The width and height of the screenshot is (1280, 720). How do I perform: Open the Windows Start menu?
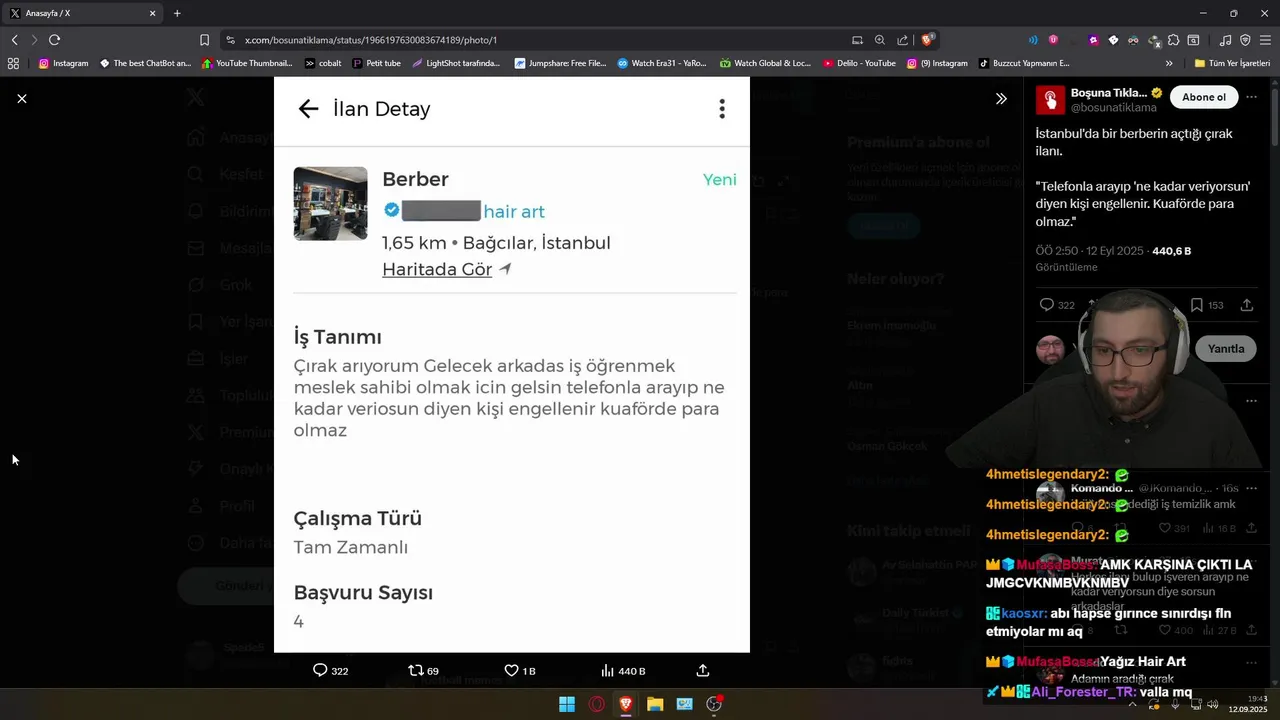tap(567, 704)
